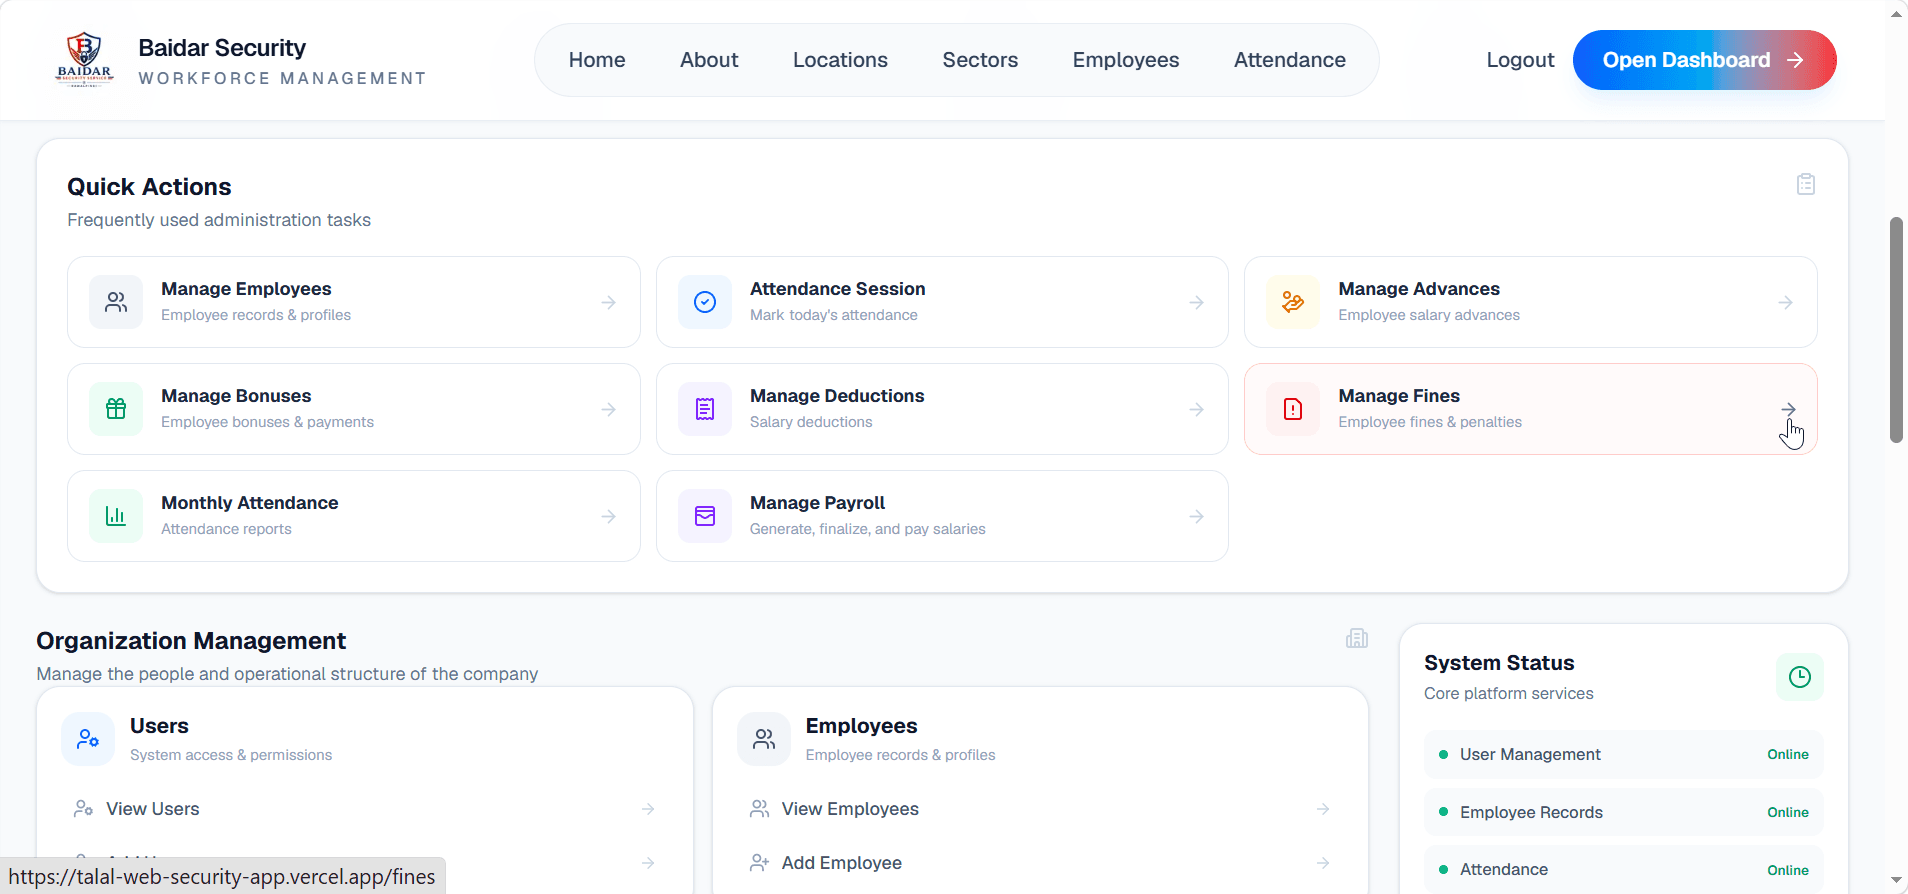Image resolution: width=1908 pixels, height=894 pixels.
Task: Open the Manage Employees card title
Action: (246, 289)
